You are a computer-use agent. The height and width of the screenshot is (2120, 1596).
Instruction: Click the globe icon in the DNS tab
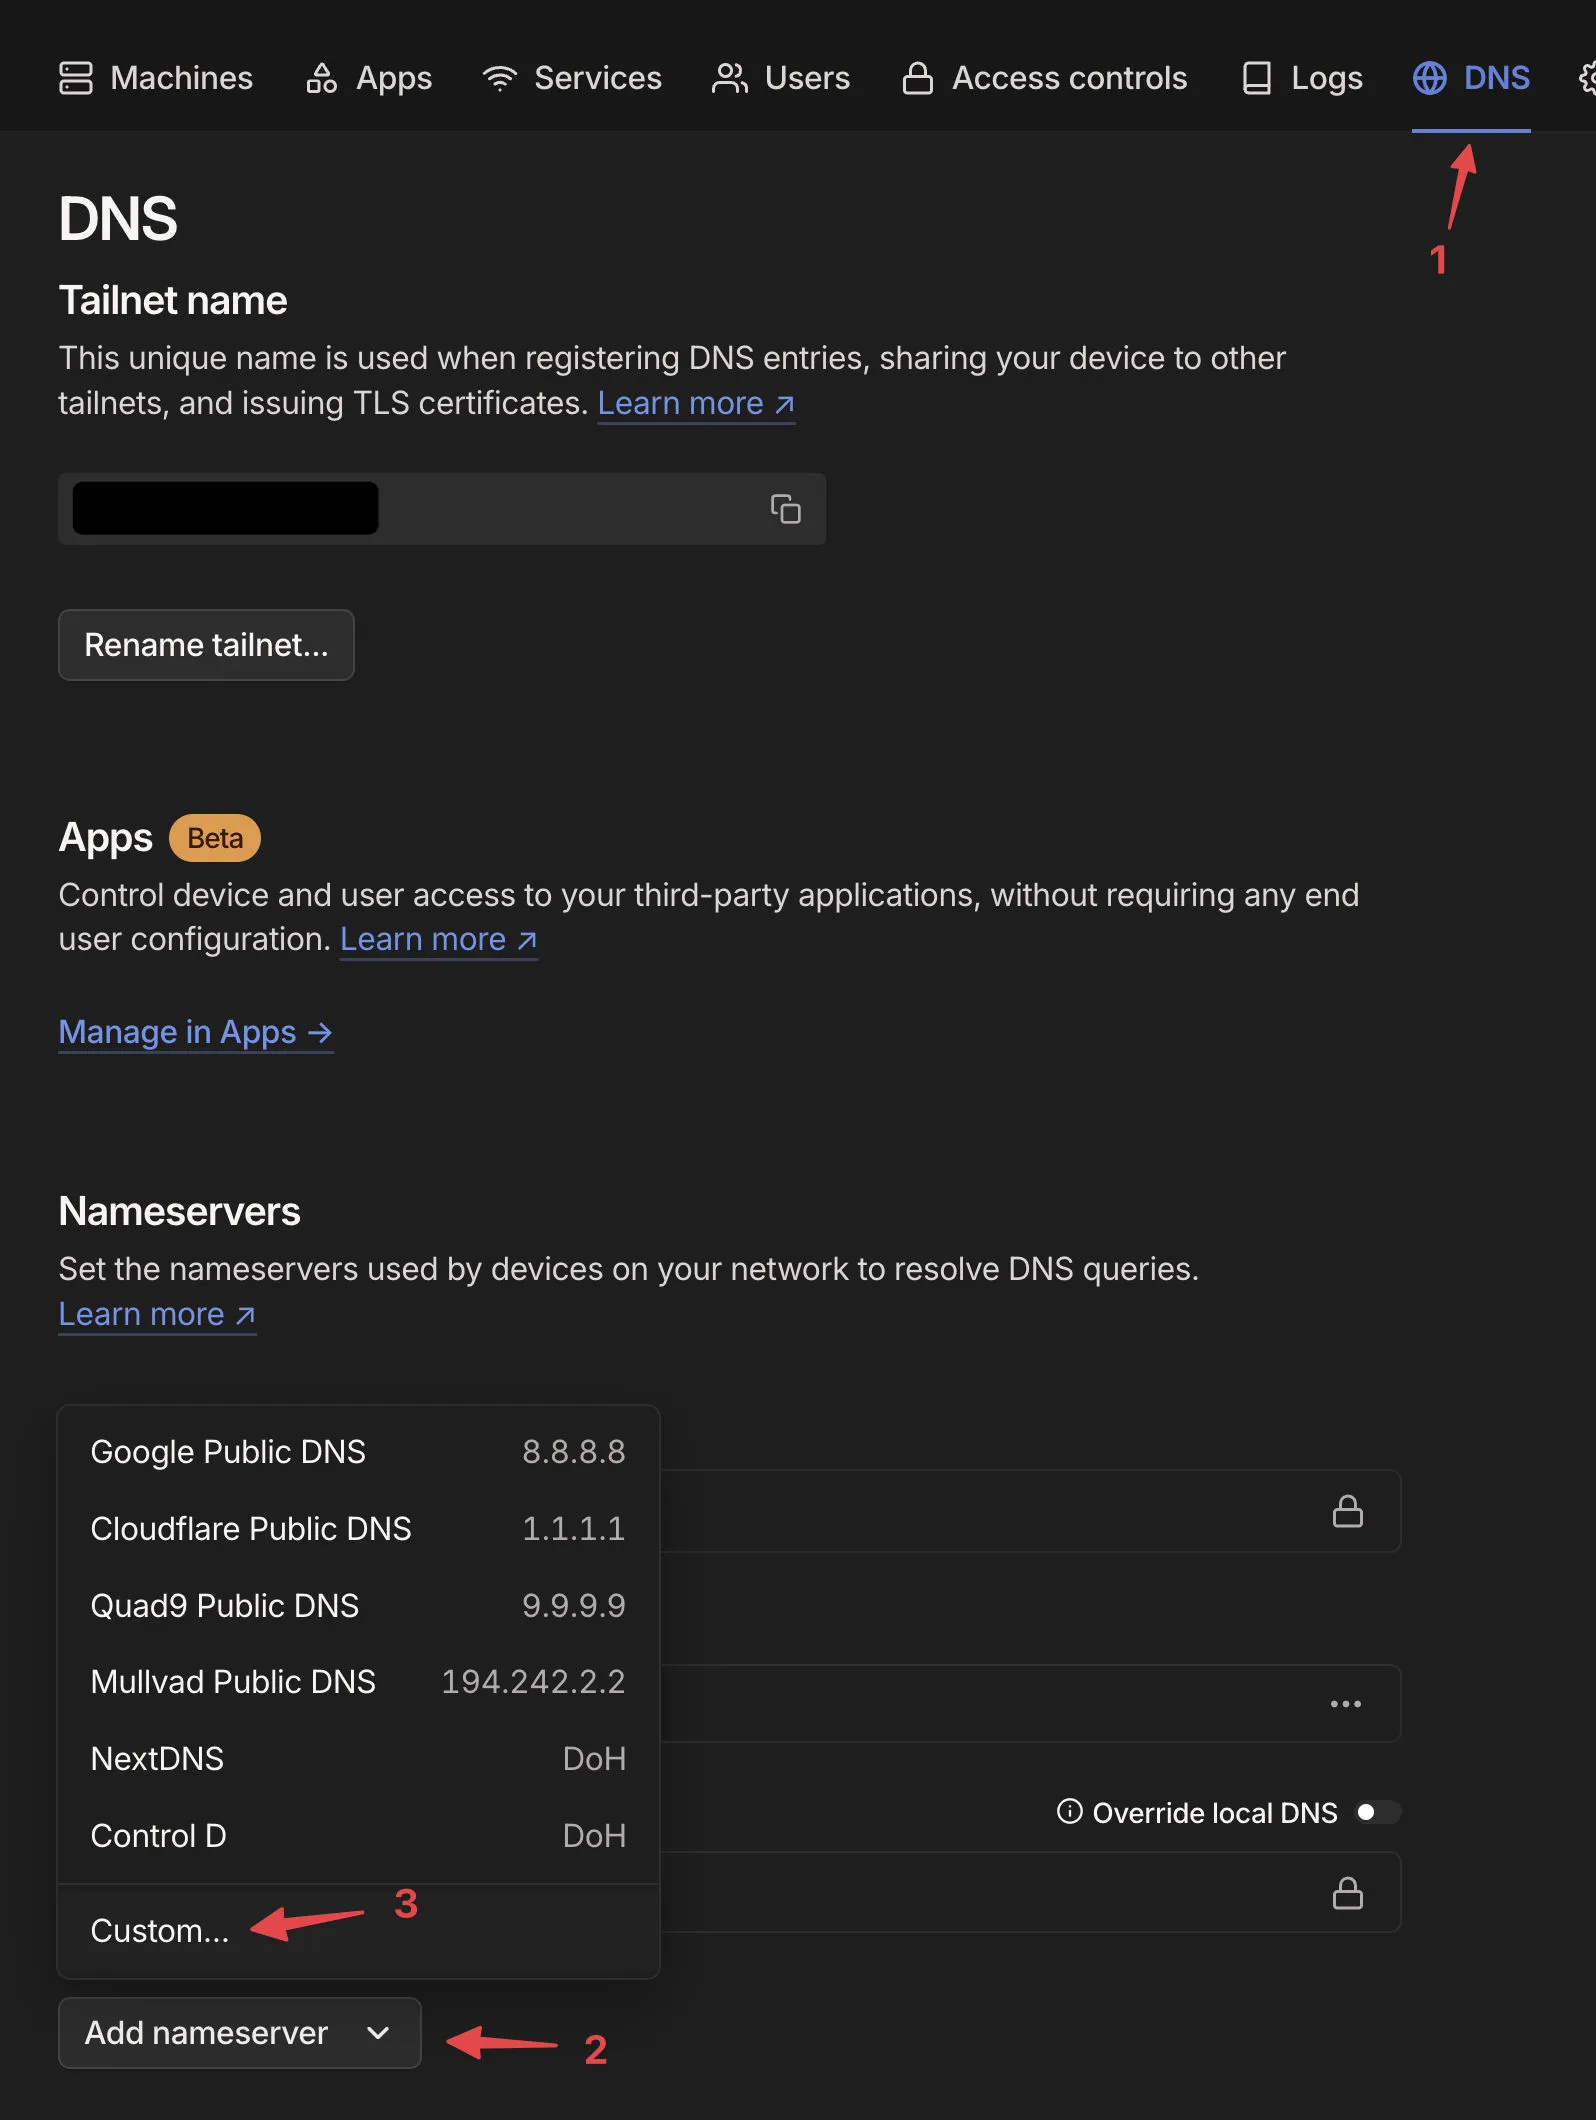tap(1429, 78)
